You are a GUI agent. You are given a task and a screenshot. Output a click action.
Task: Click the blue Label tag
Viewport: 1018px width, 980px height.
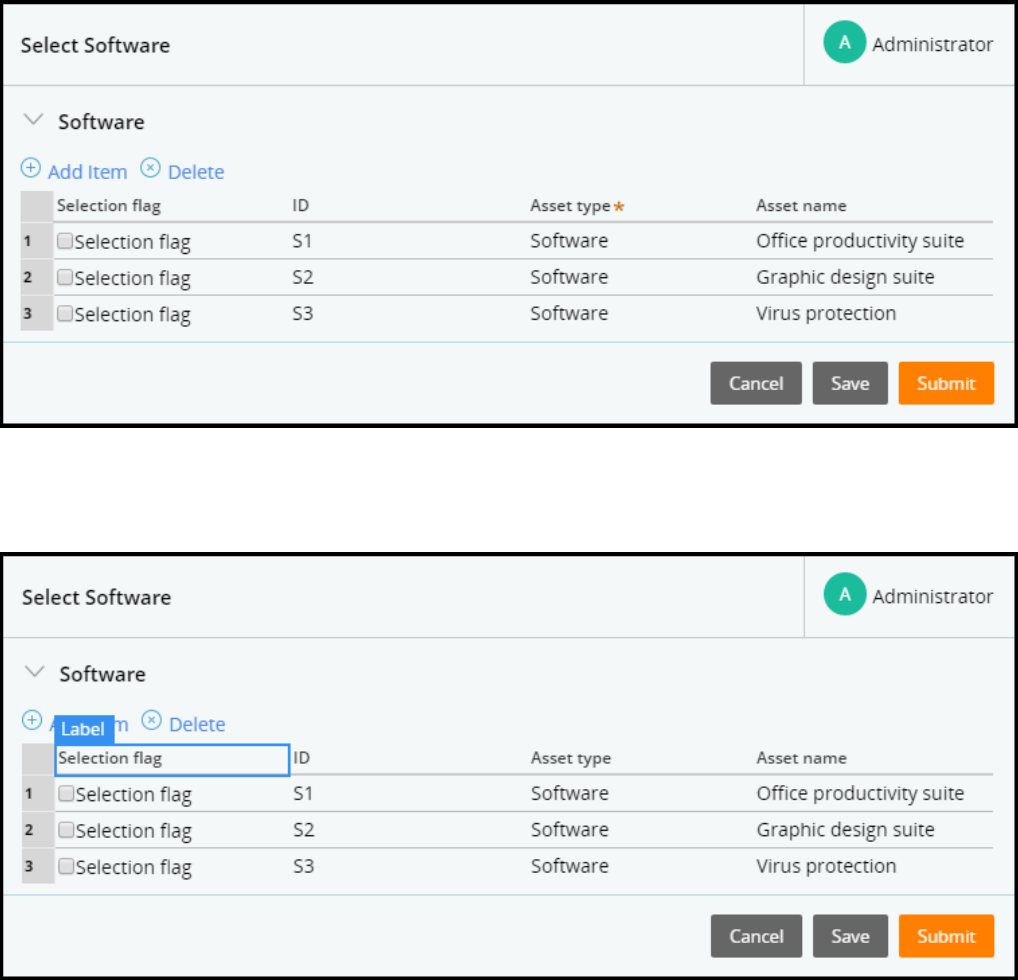[x=83, y=729]
